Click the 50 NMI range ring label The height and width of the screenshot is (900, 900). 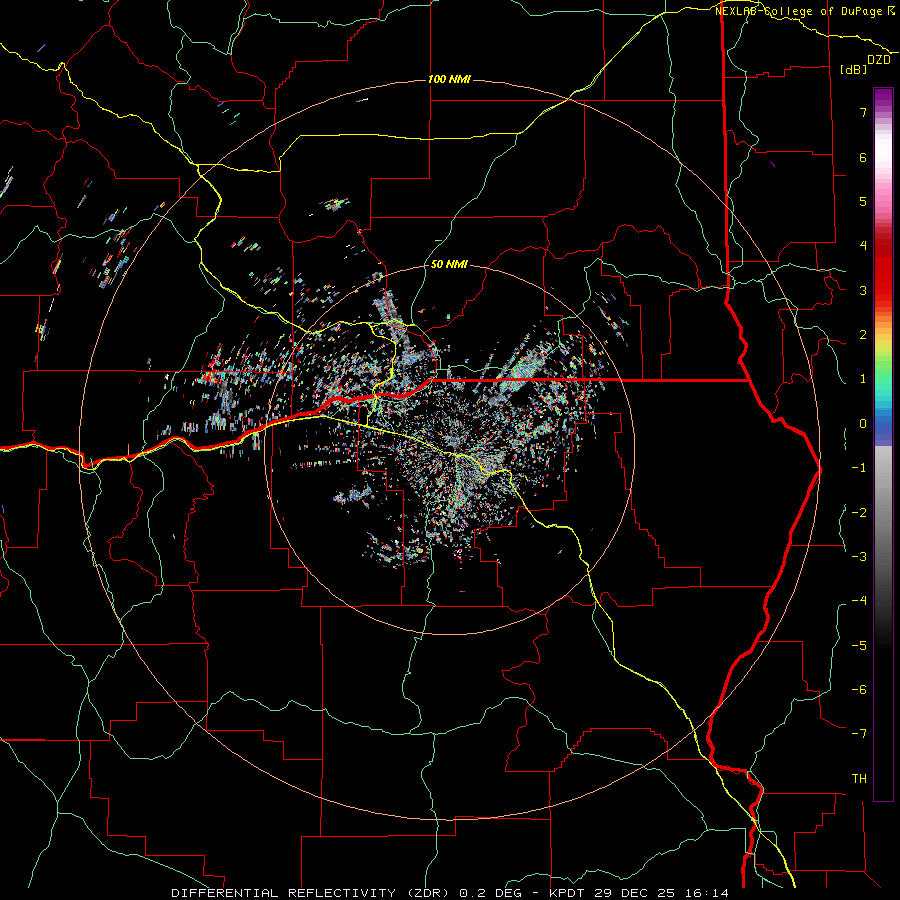[x=449, y=264]
